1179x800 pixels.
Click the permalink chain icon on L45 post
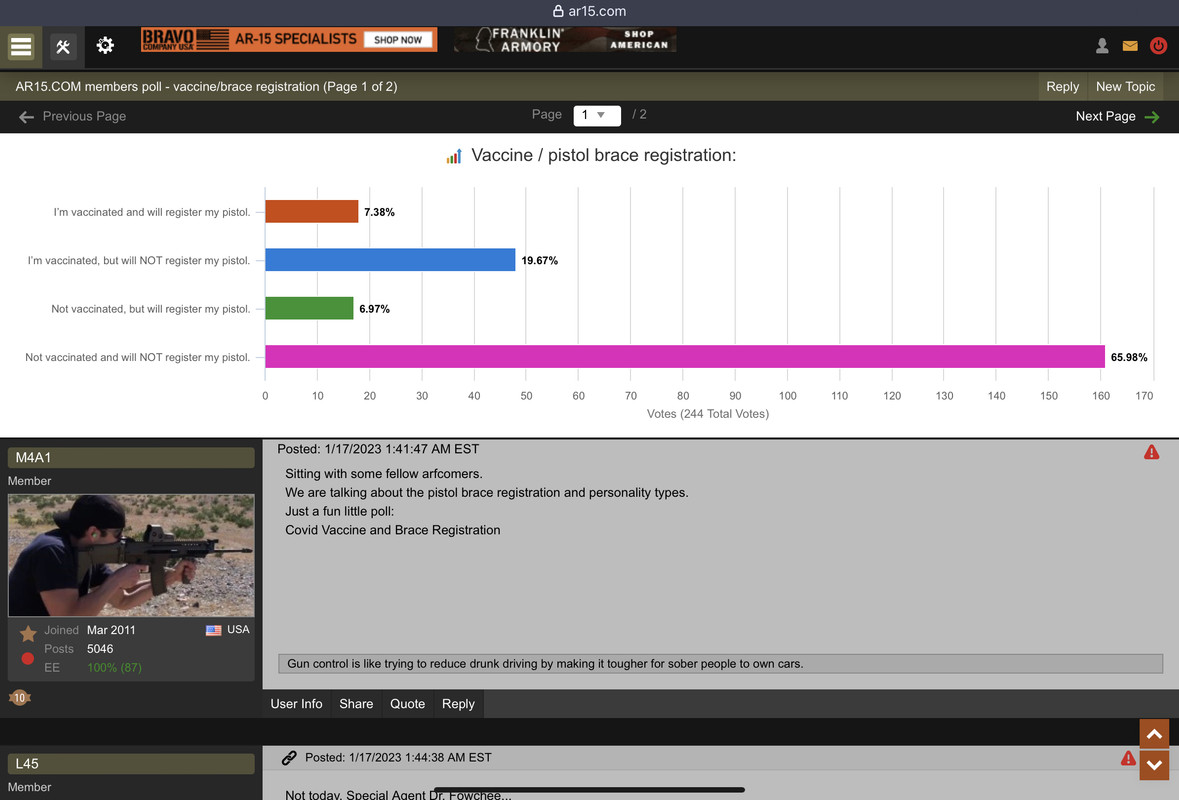click(x=289, y=758)
